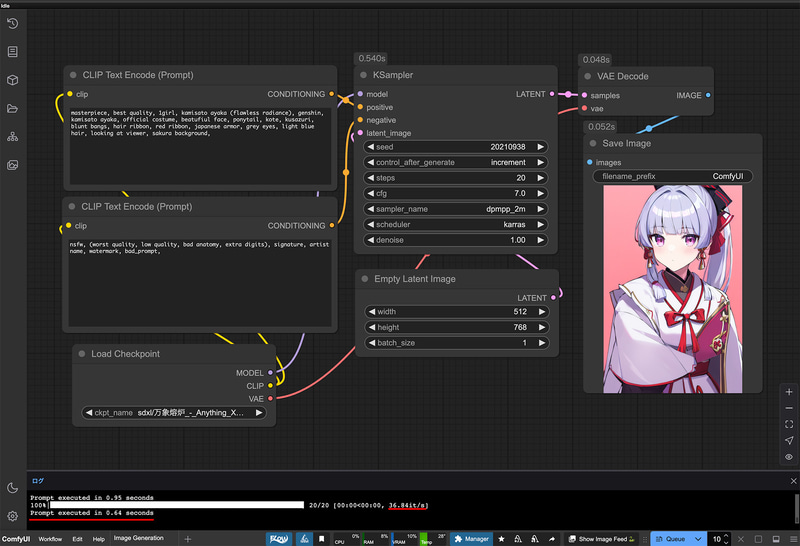Increase cfg with its right arrow
This screenshot has width=800, height=546.
coord(540,193)
